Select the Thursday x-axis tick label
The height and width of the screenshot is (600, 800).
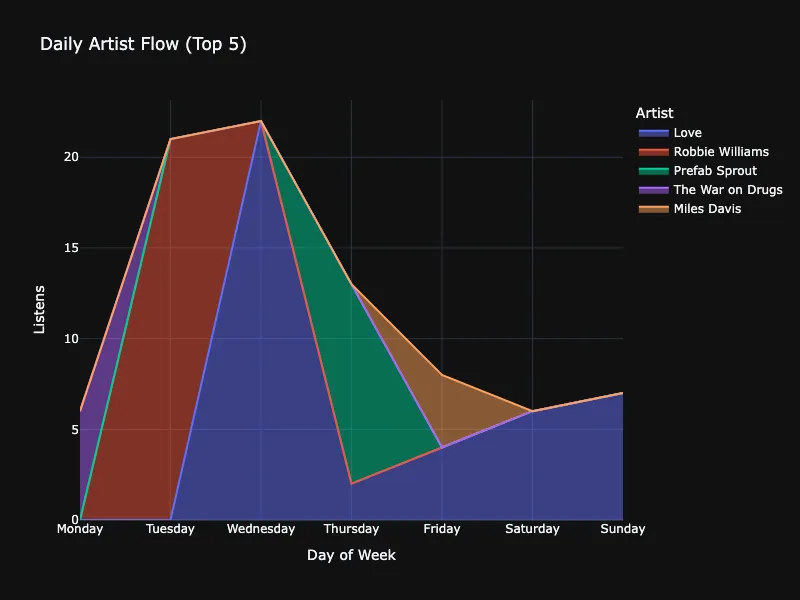pos(351,529)
